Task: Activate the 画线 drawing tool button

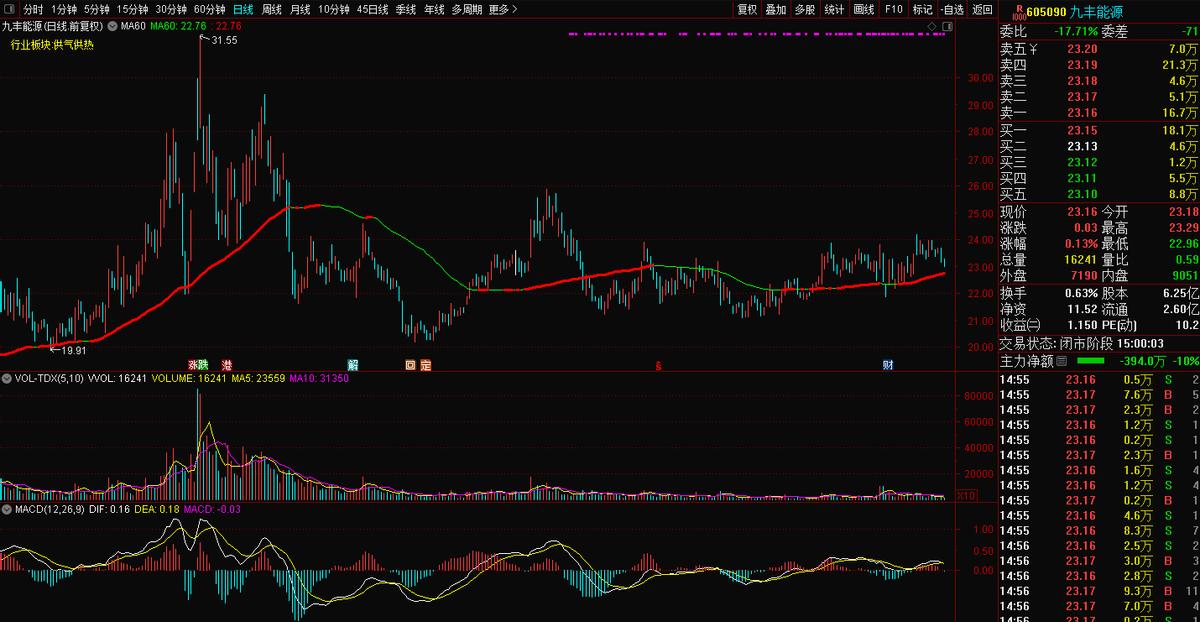Action: point(864,9)
